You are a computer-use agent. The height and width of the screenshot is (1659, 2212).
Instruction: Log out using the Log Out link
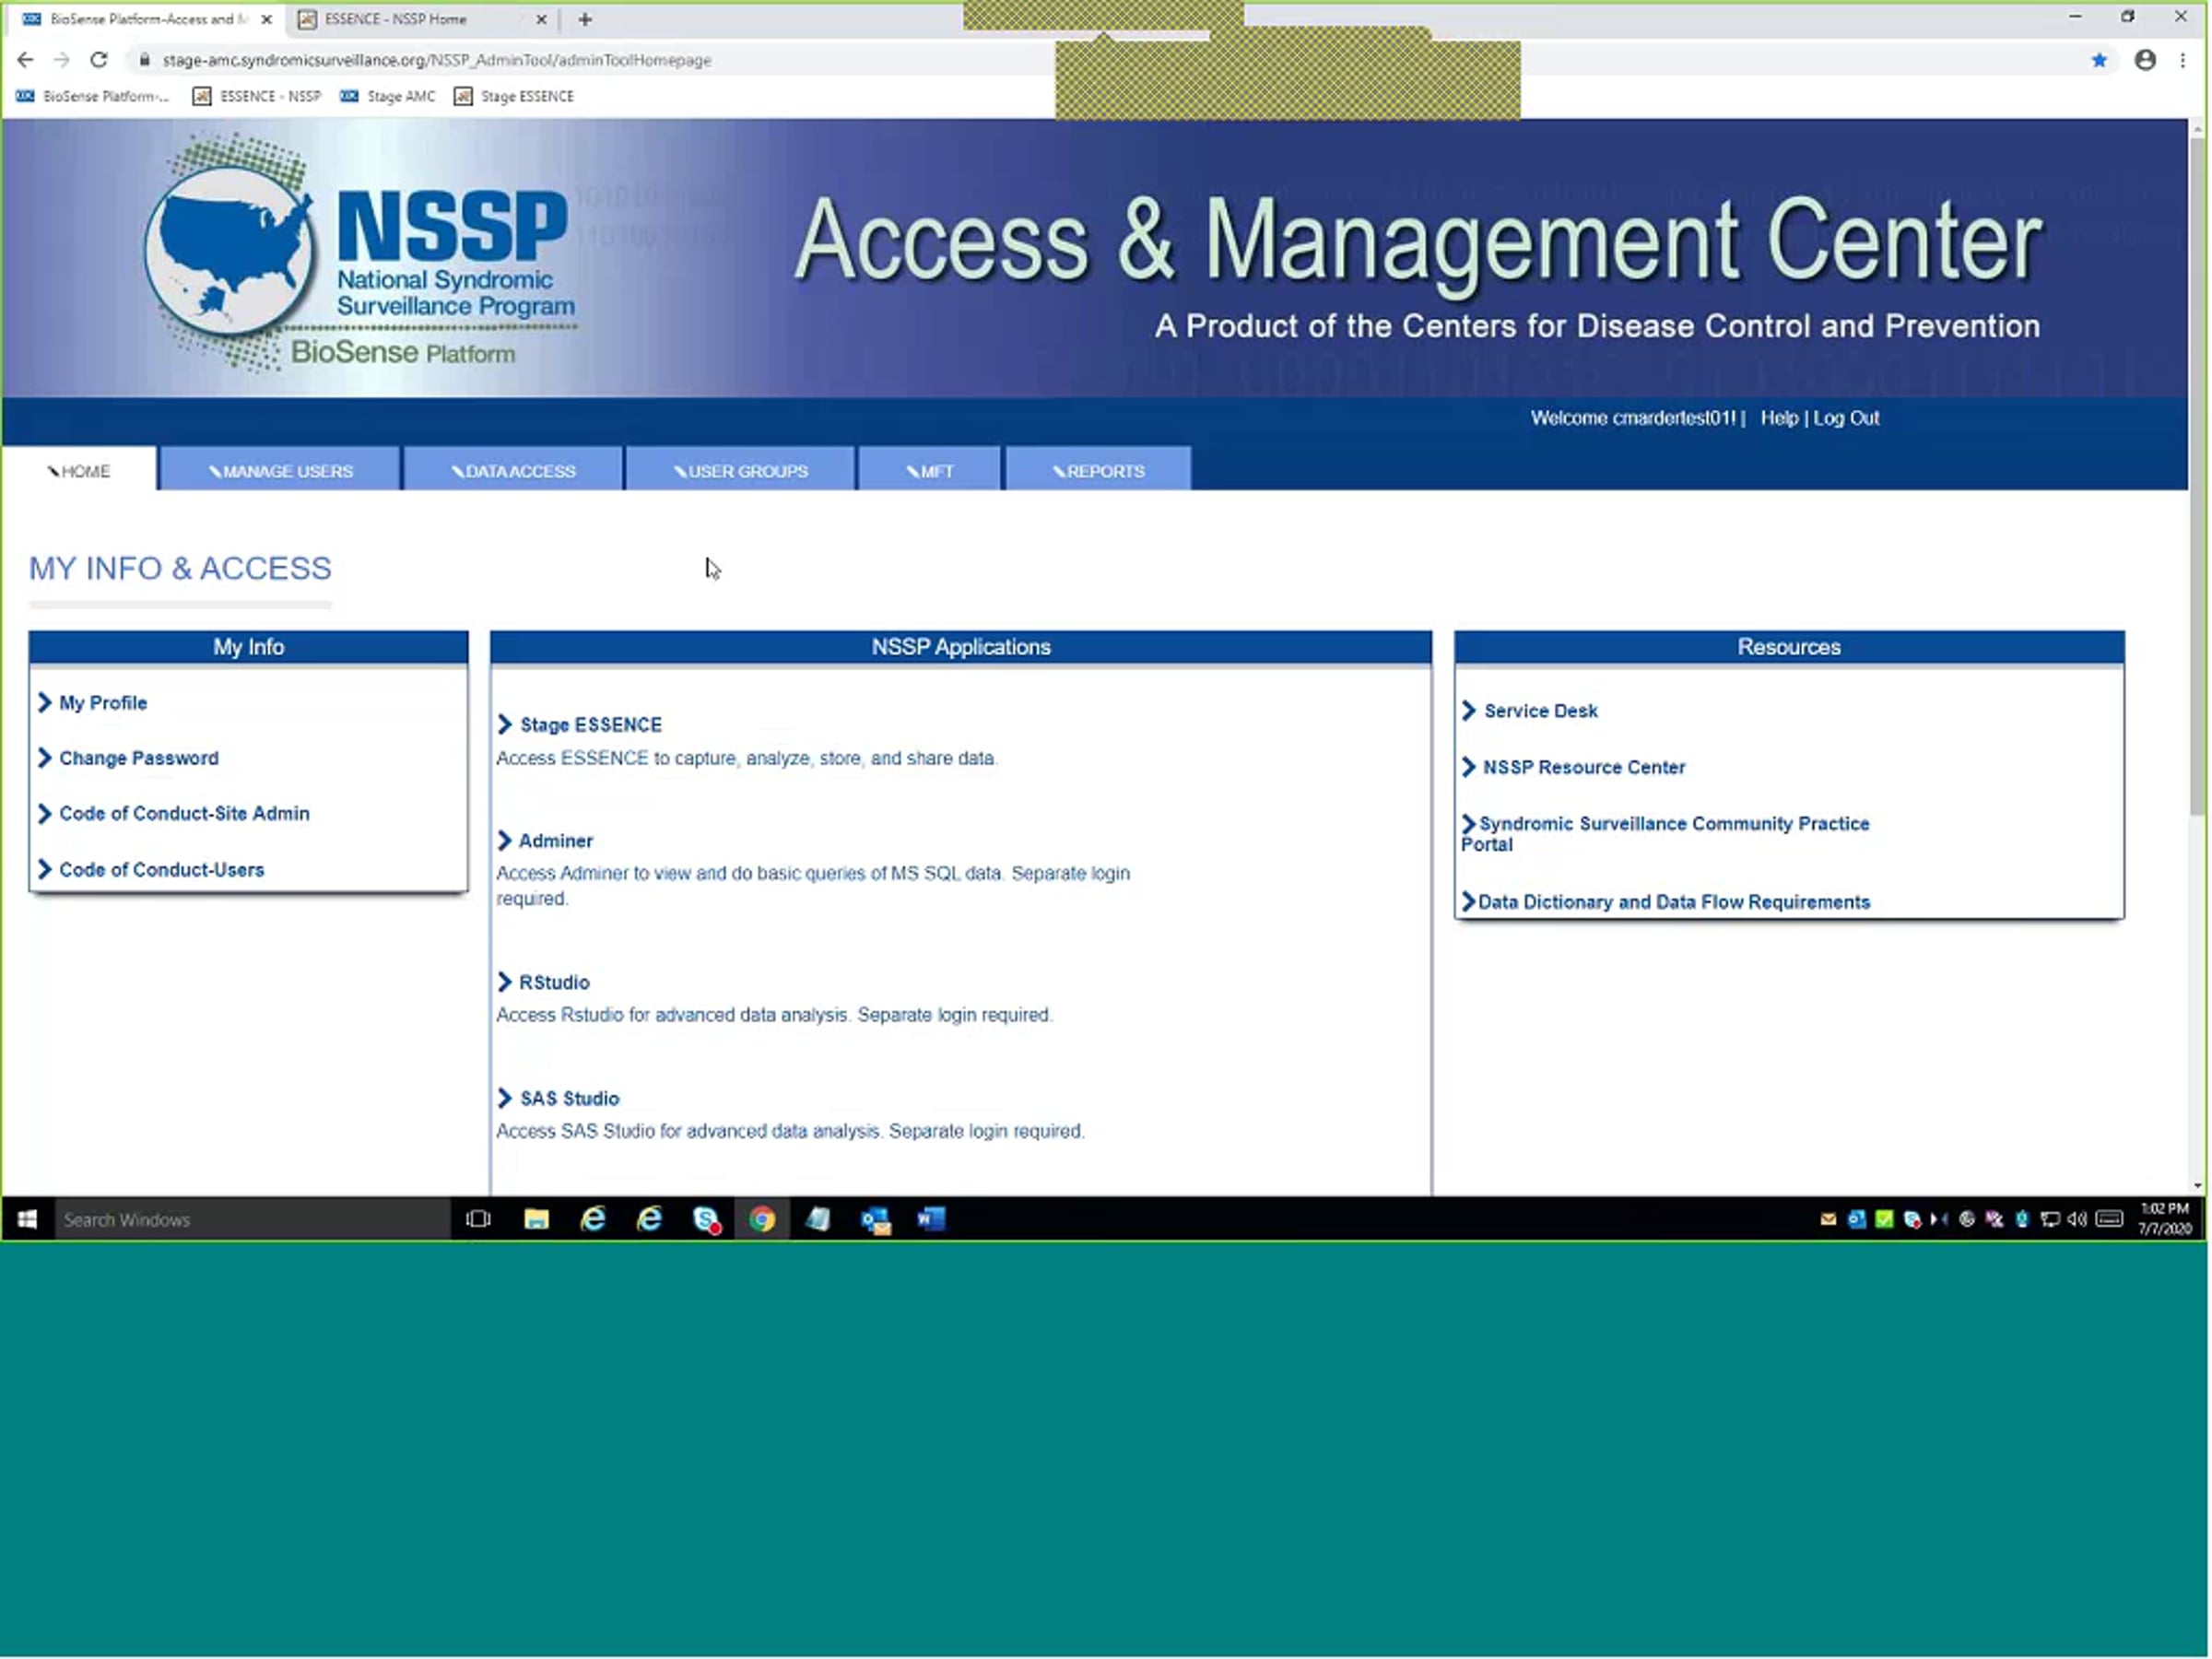click(x=1846, y=418)
